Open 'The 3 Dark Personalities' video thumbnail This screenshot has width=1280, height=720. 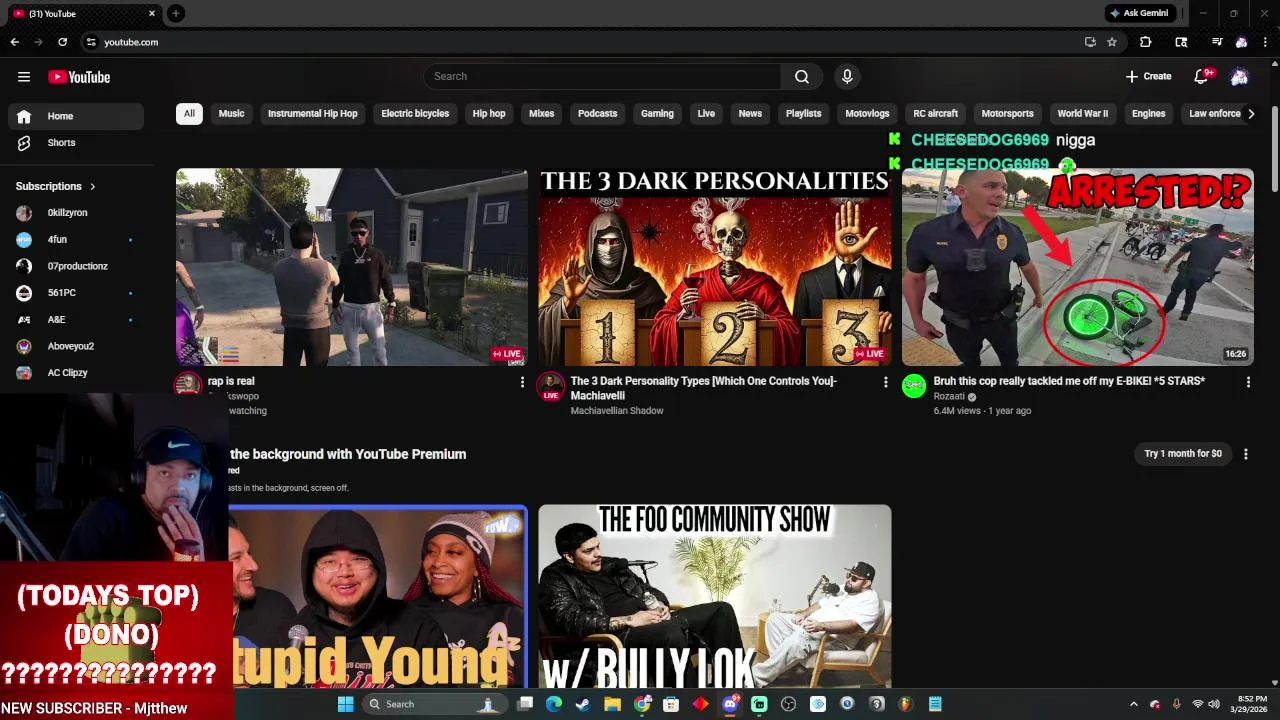pos(715,267)
